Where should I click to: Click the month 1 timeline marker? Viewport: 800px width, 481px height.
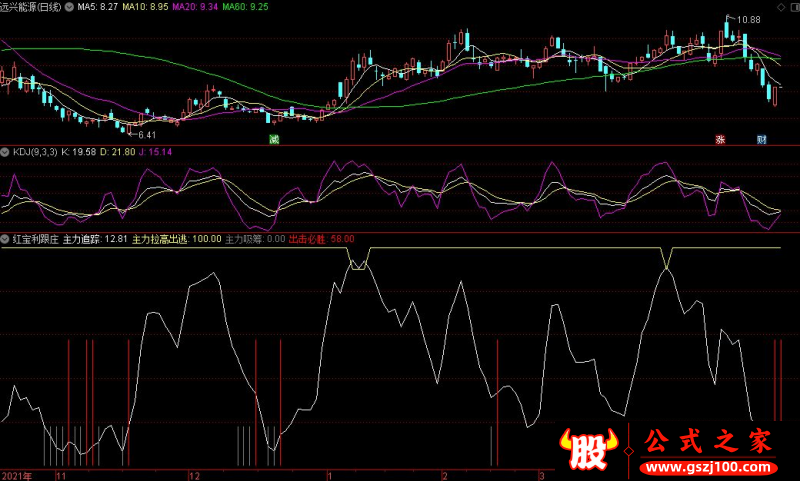click(330, 476)
